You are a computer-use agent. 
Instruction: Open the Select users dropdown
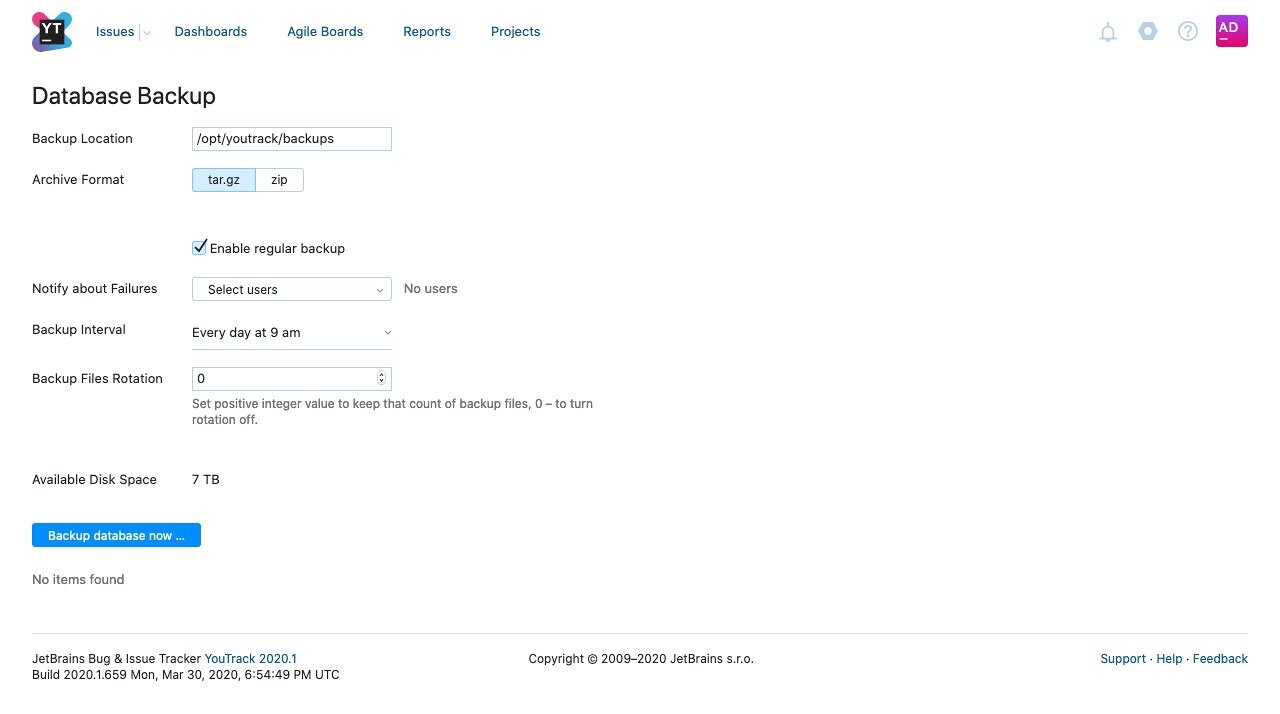(292, 289)
